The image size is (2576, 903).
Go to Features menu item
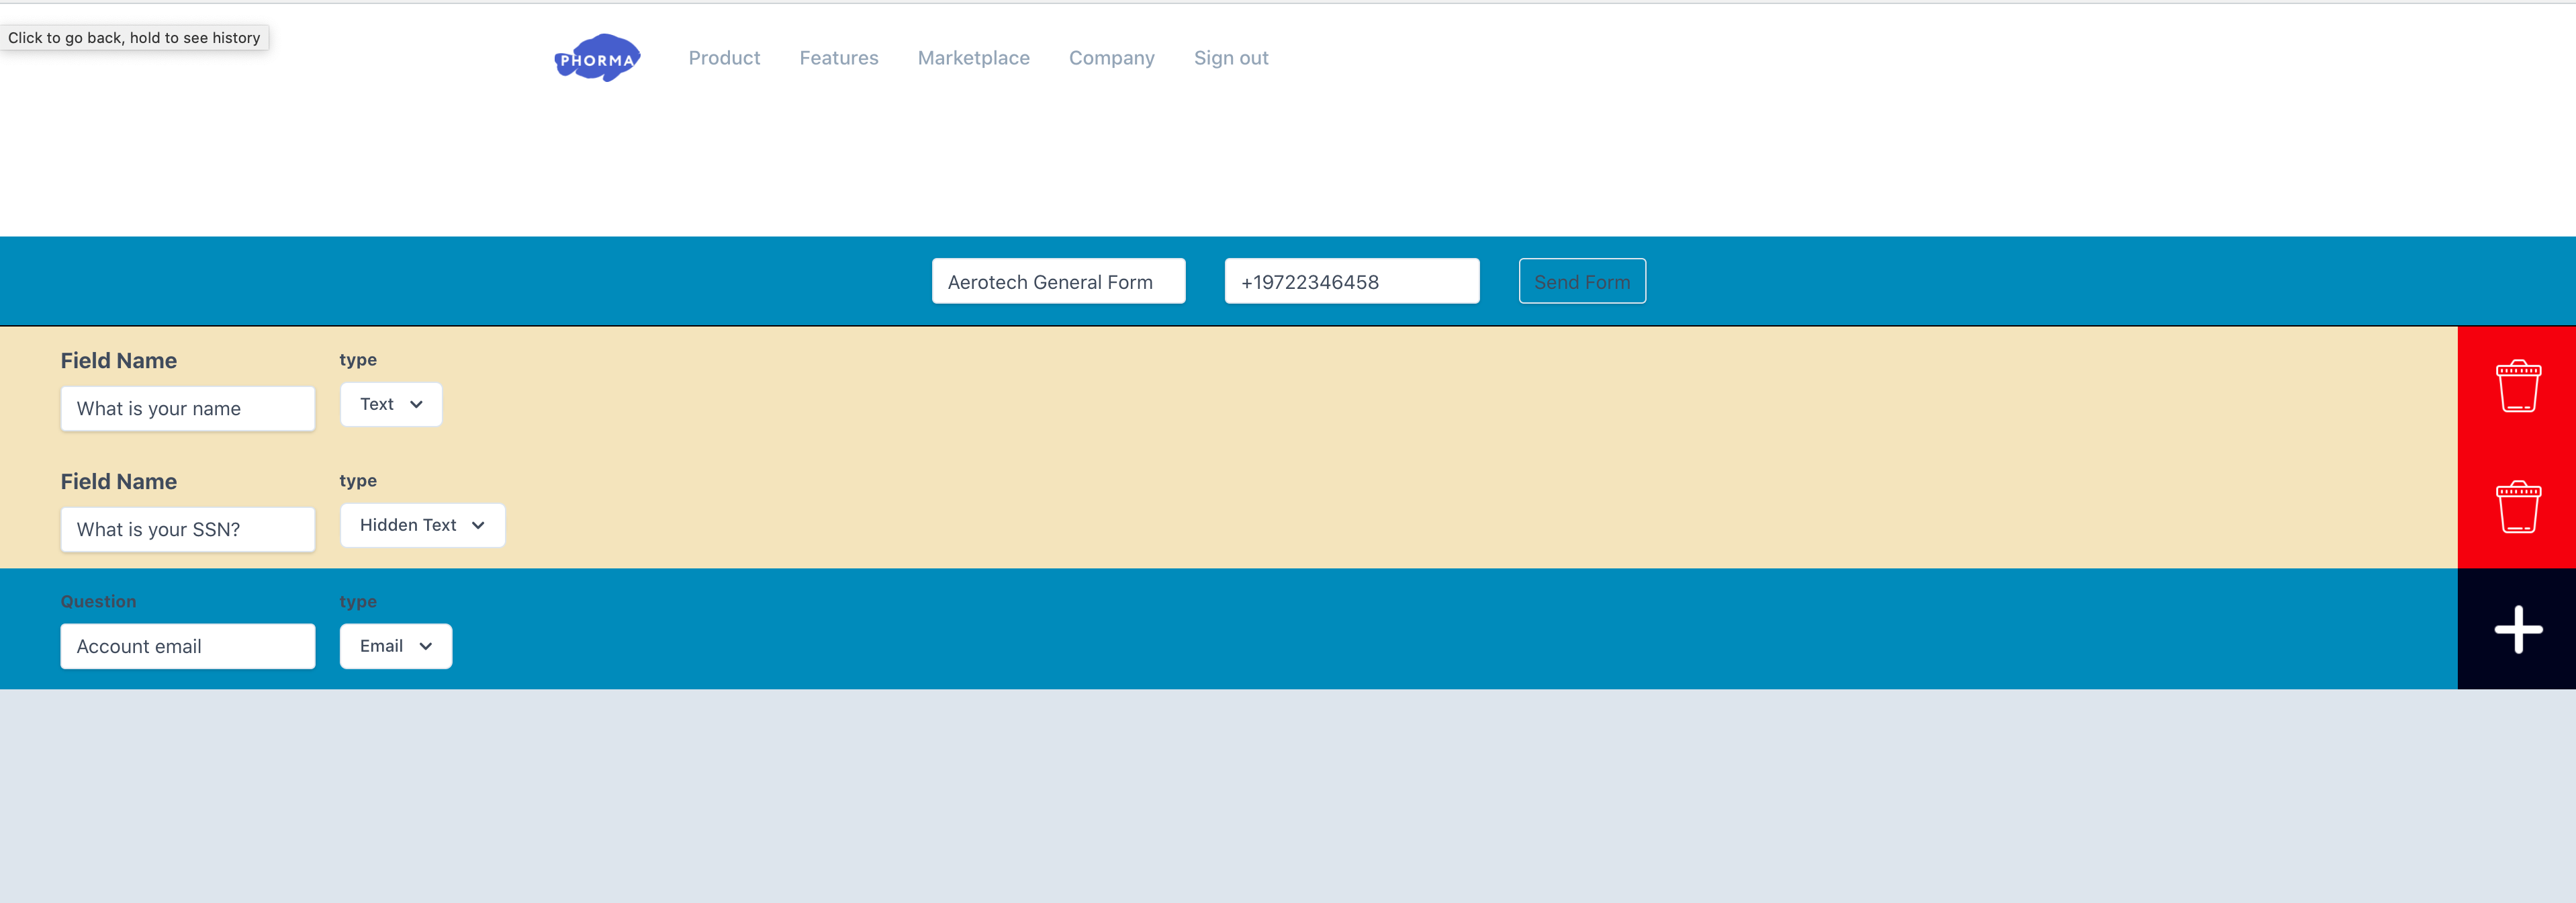pos(838,58)
